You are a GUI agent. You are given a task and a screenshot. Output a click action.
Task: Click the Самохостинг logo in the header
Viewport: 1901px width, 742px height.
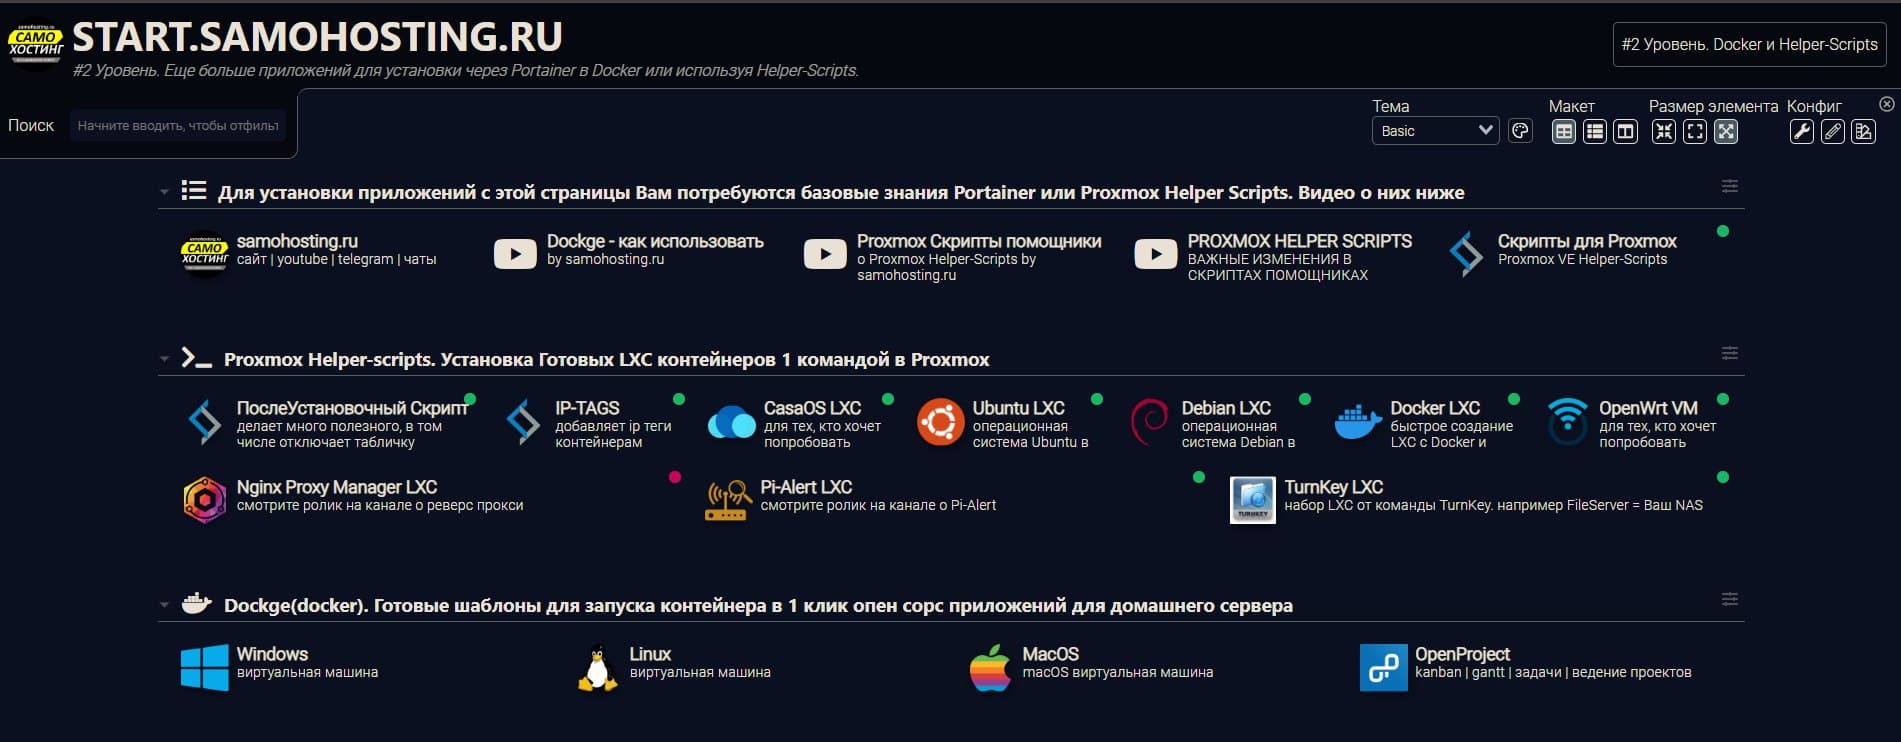point(36,44)
